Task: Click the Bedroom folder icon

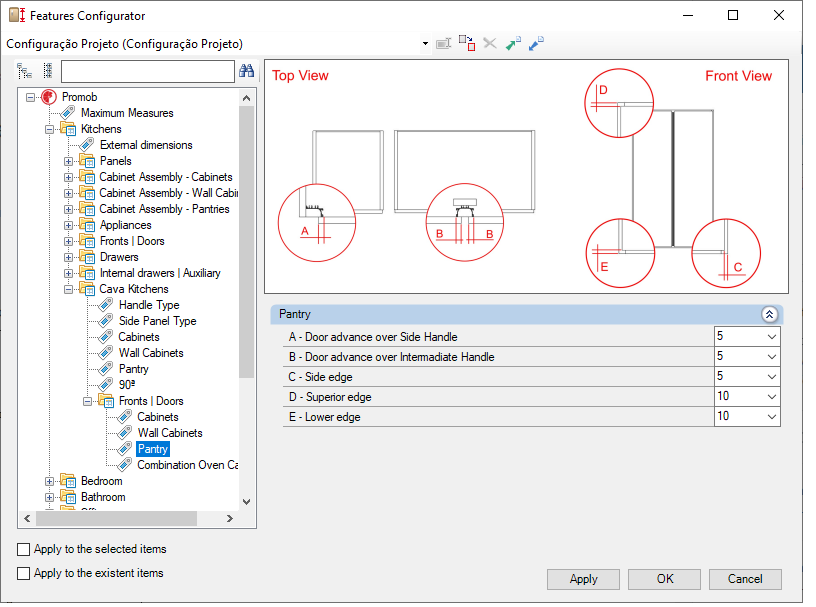Action: coord(68,481)
